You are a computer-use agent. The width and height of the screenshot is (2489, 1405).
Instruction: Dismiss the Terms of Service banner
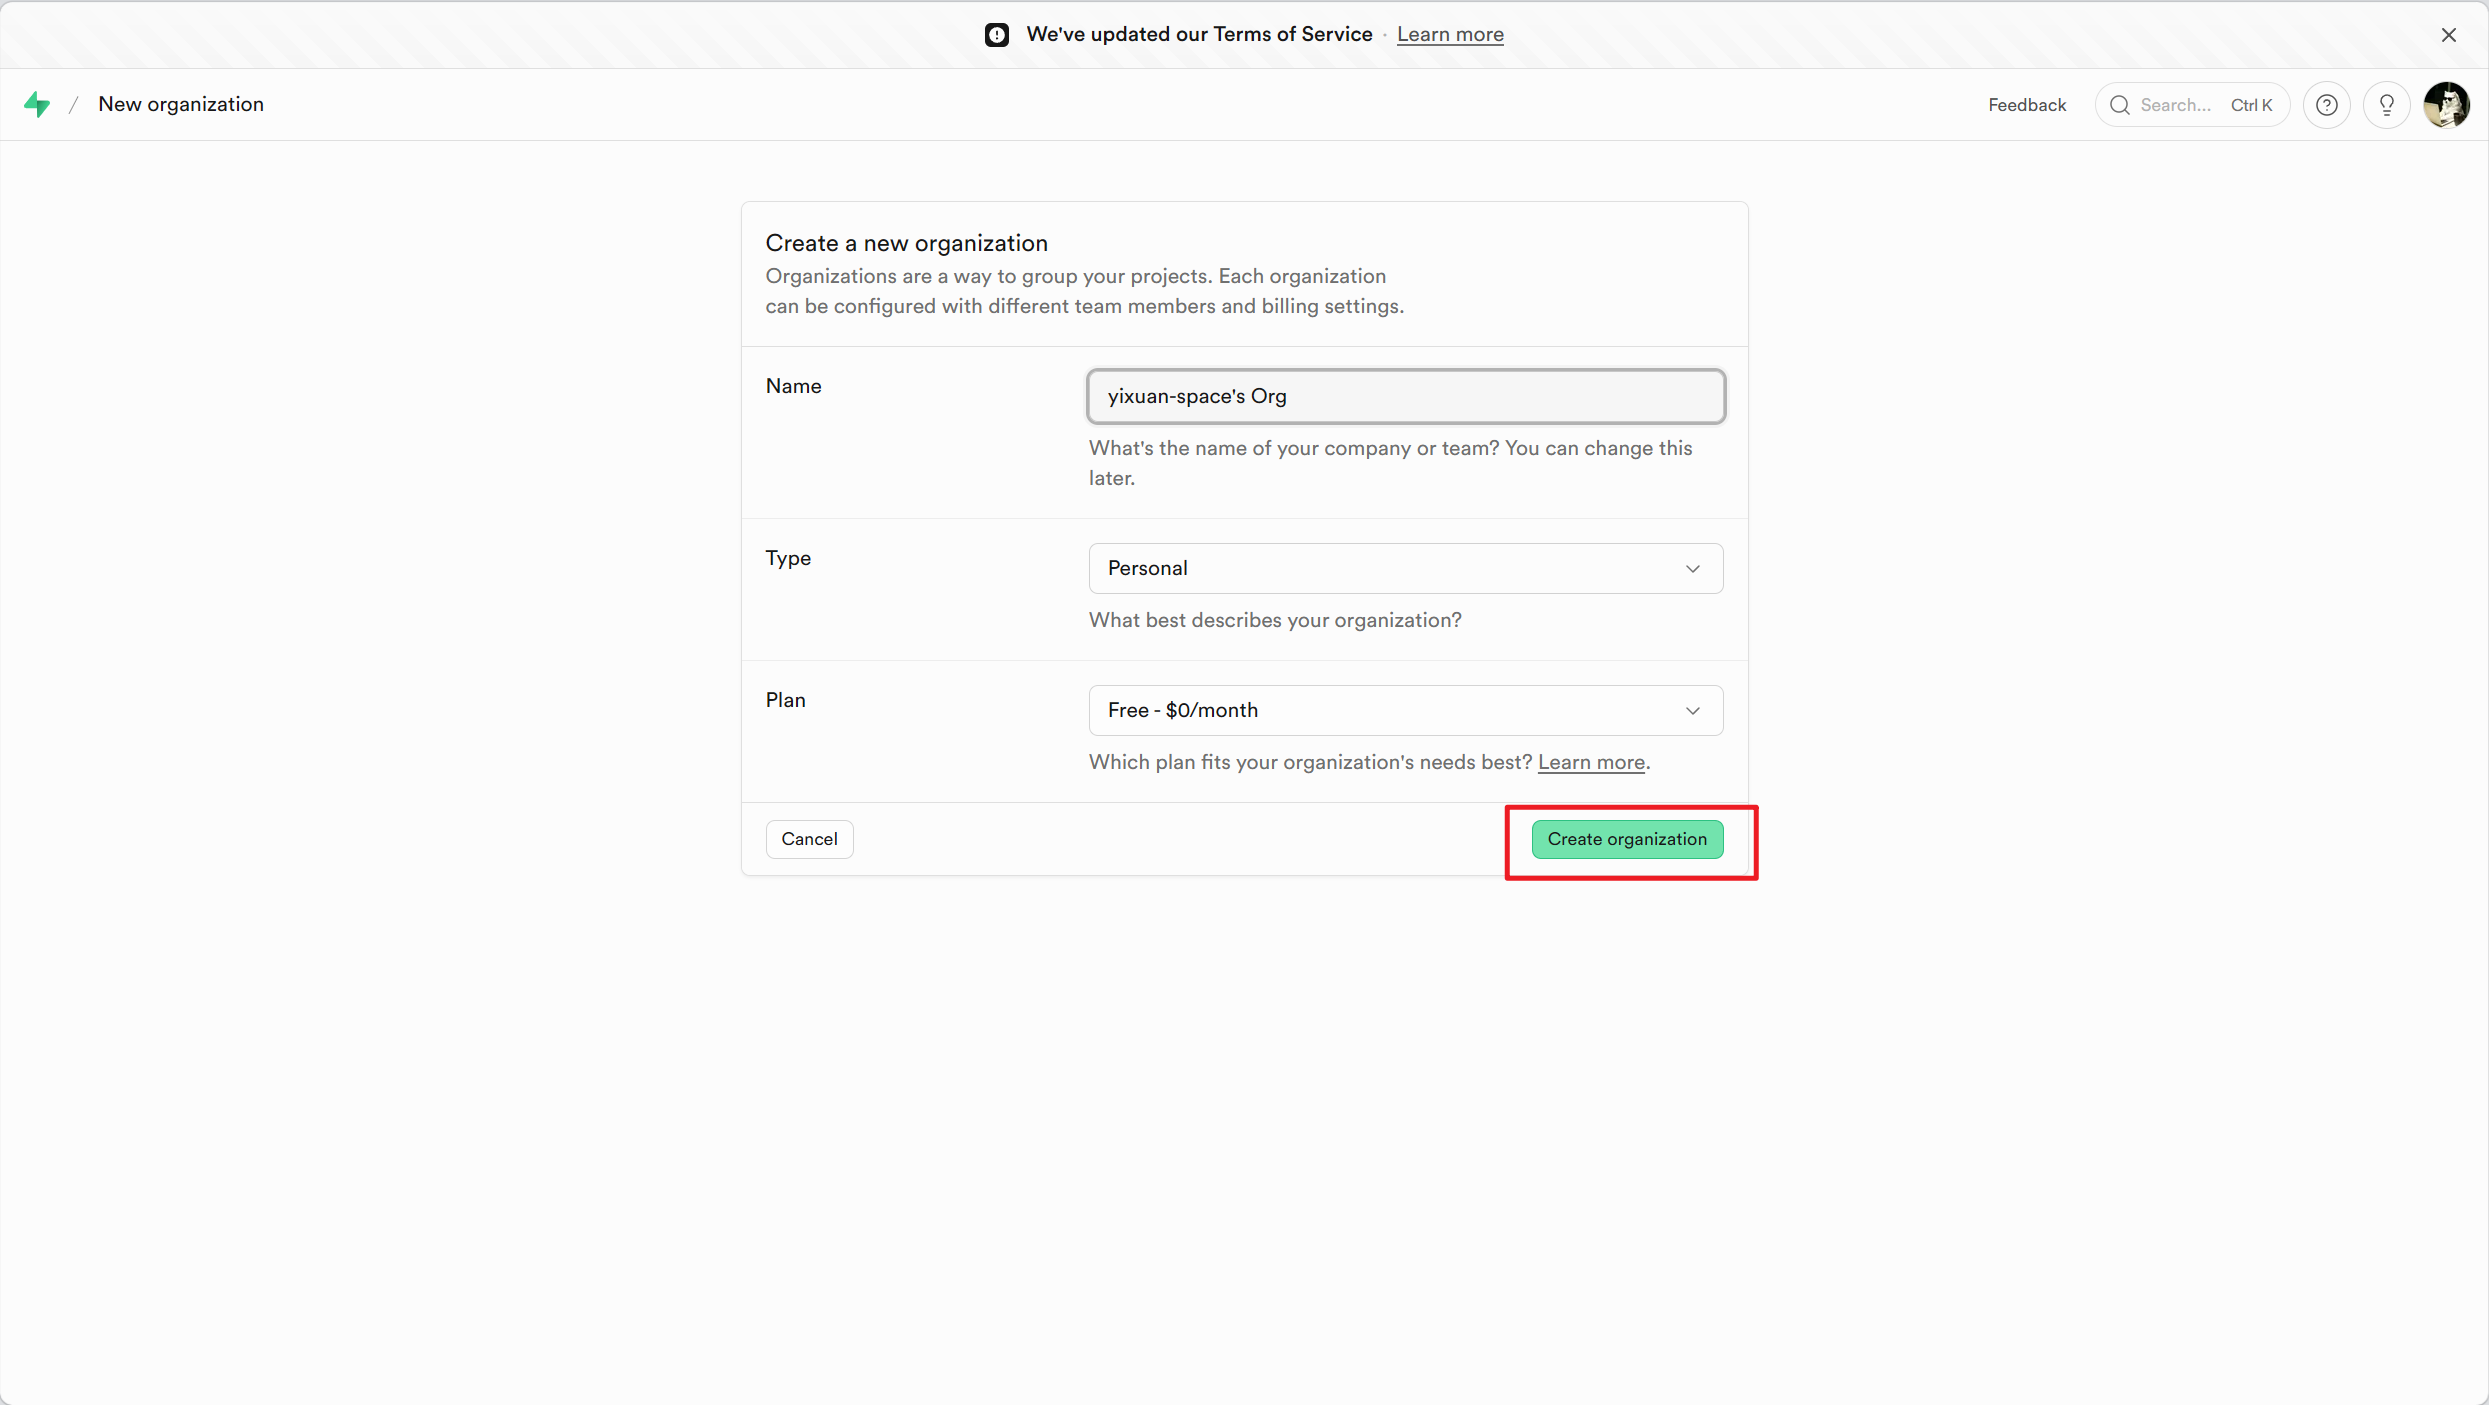pos(2449,35)
